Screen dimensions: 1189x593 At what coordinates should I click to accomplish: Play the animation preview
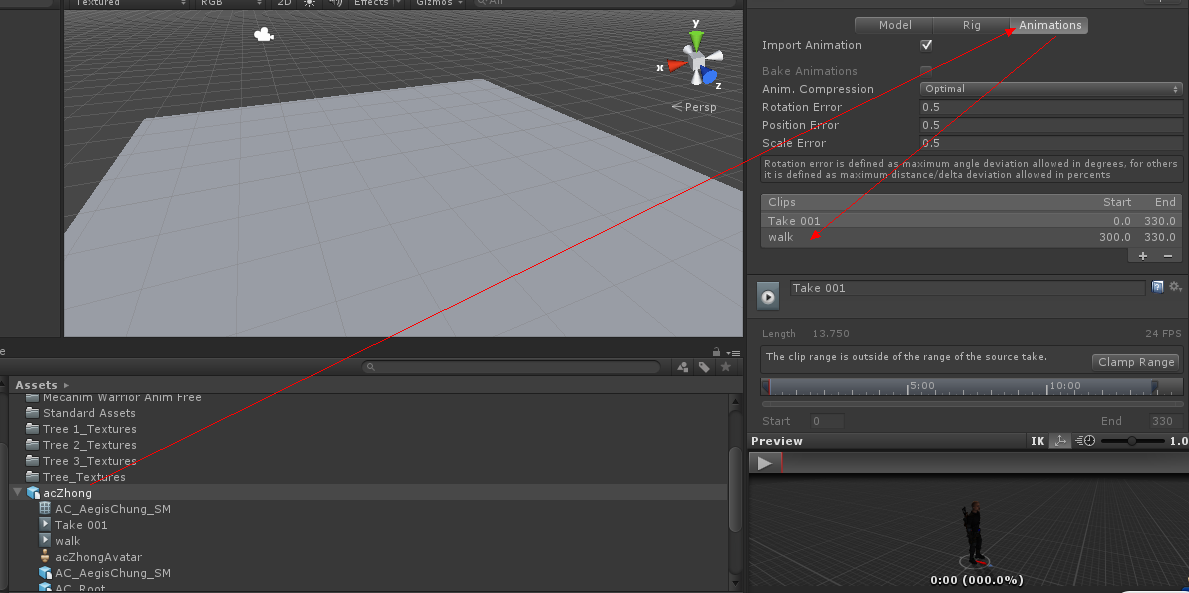[x=764, y=463]
